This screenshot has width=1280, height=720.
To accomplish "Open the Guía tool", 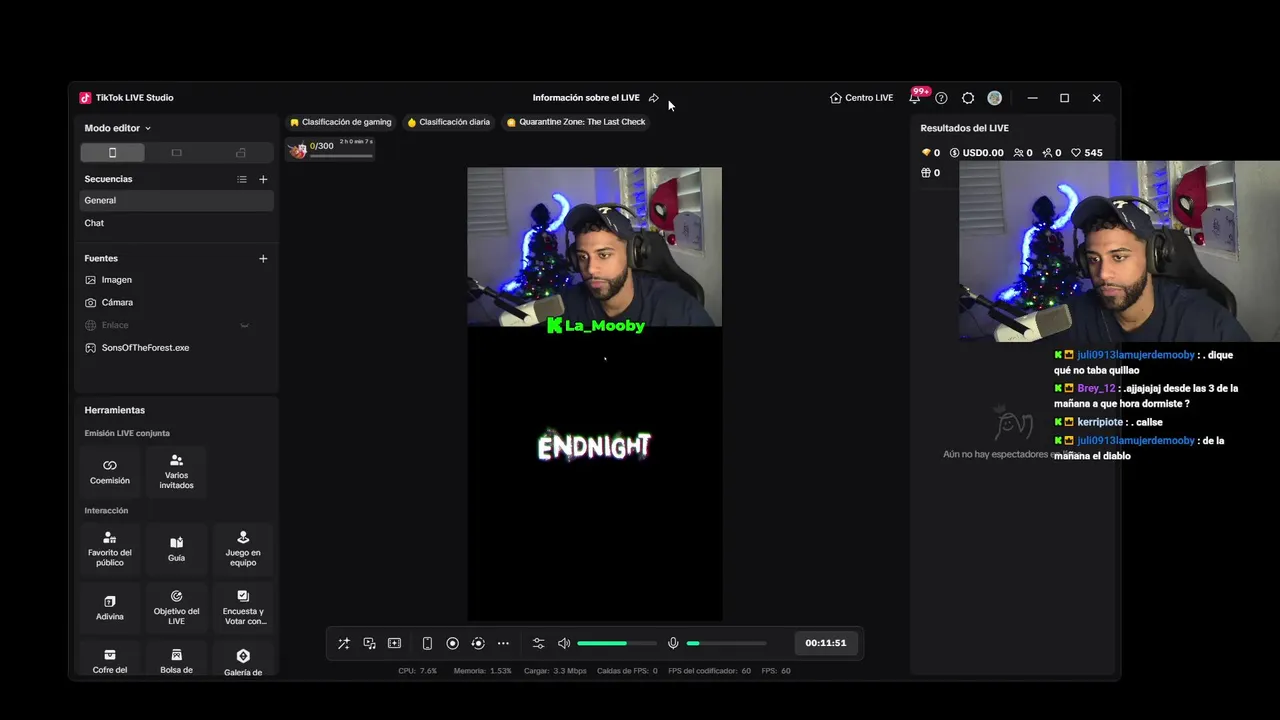I will (x=176, y=548).
